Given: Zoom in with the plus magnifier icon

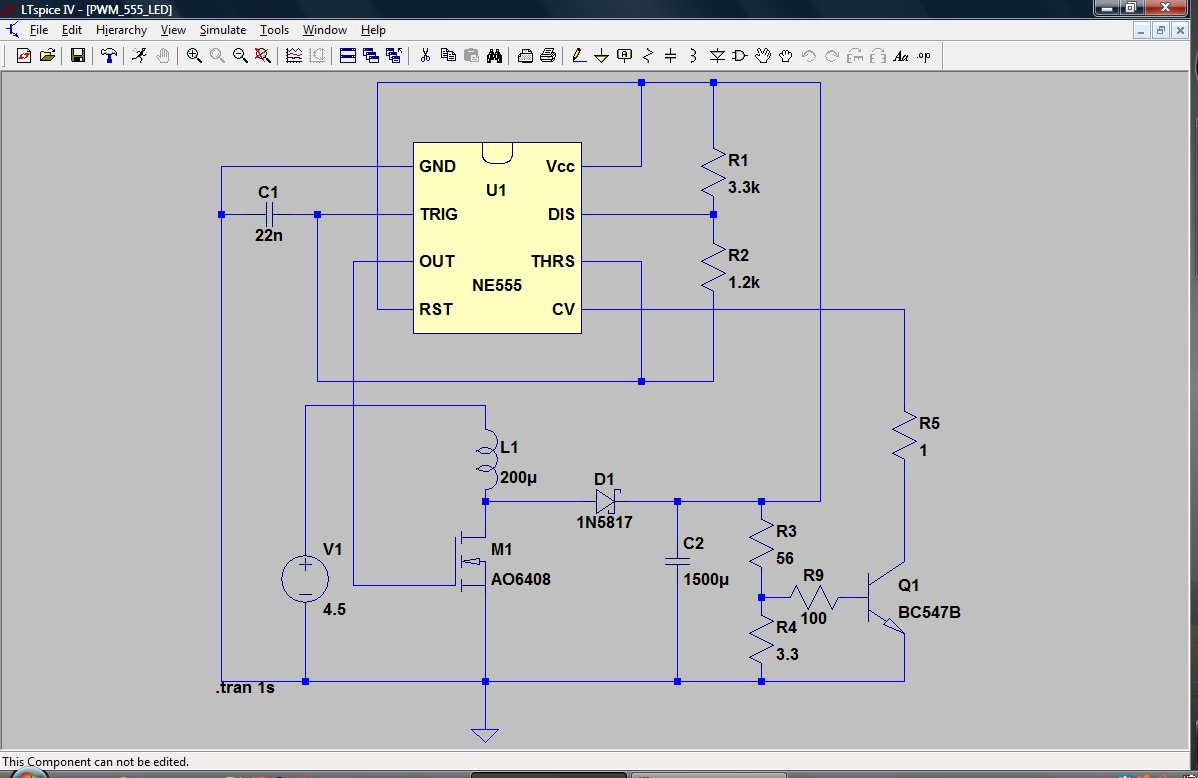Looking at the screenshot, I should pos(194,56).
